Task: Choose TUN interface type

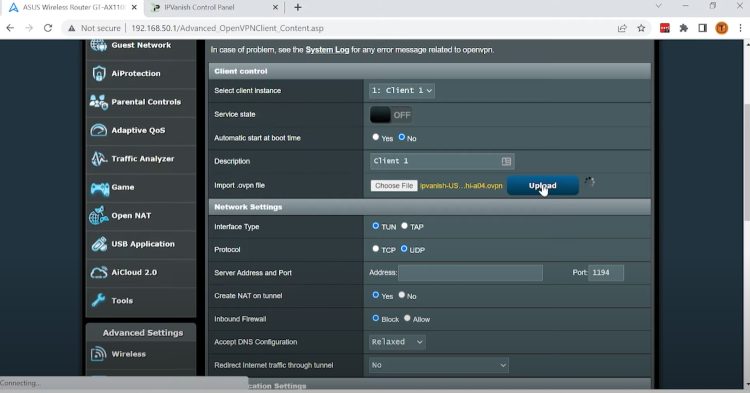Action: (375, 226)
